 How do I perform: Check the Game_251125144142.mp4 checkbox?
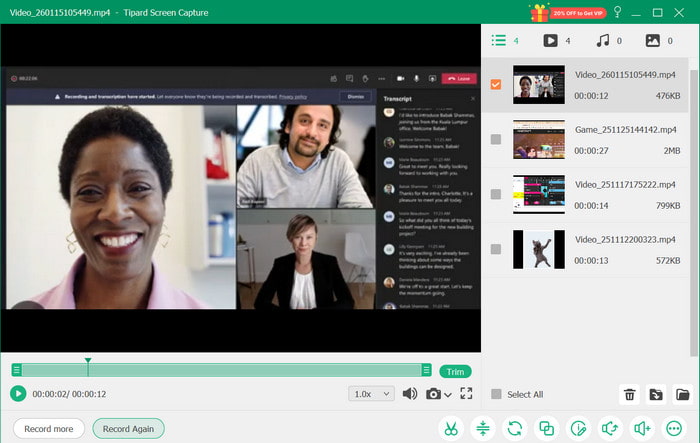point(496,140)
